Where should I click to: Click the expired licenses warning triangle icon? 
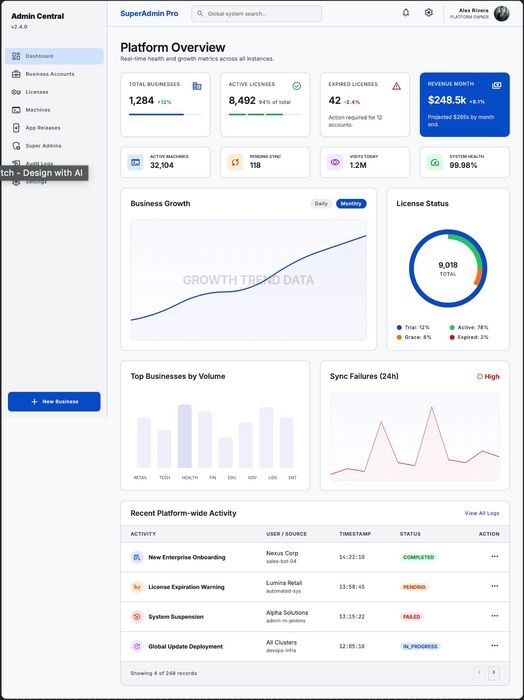[x=396, y=86]
